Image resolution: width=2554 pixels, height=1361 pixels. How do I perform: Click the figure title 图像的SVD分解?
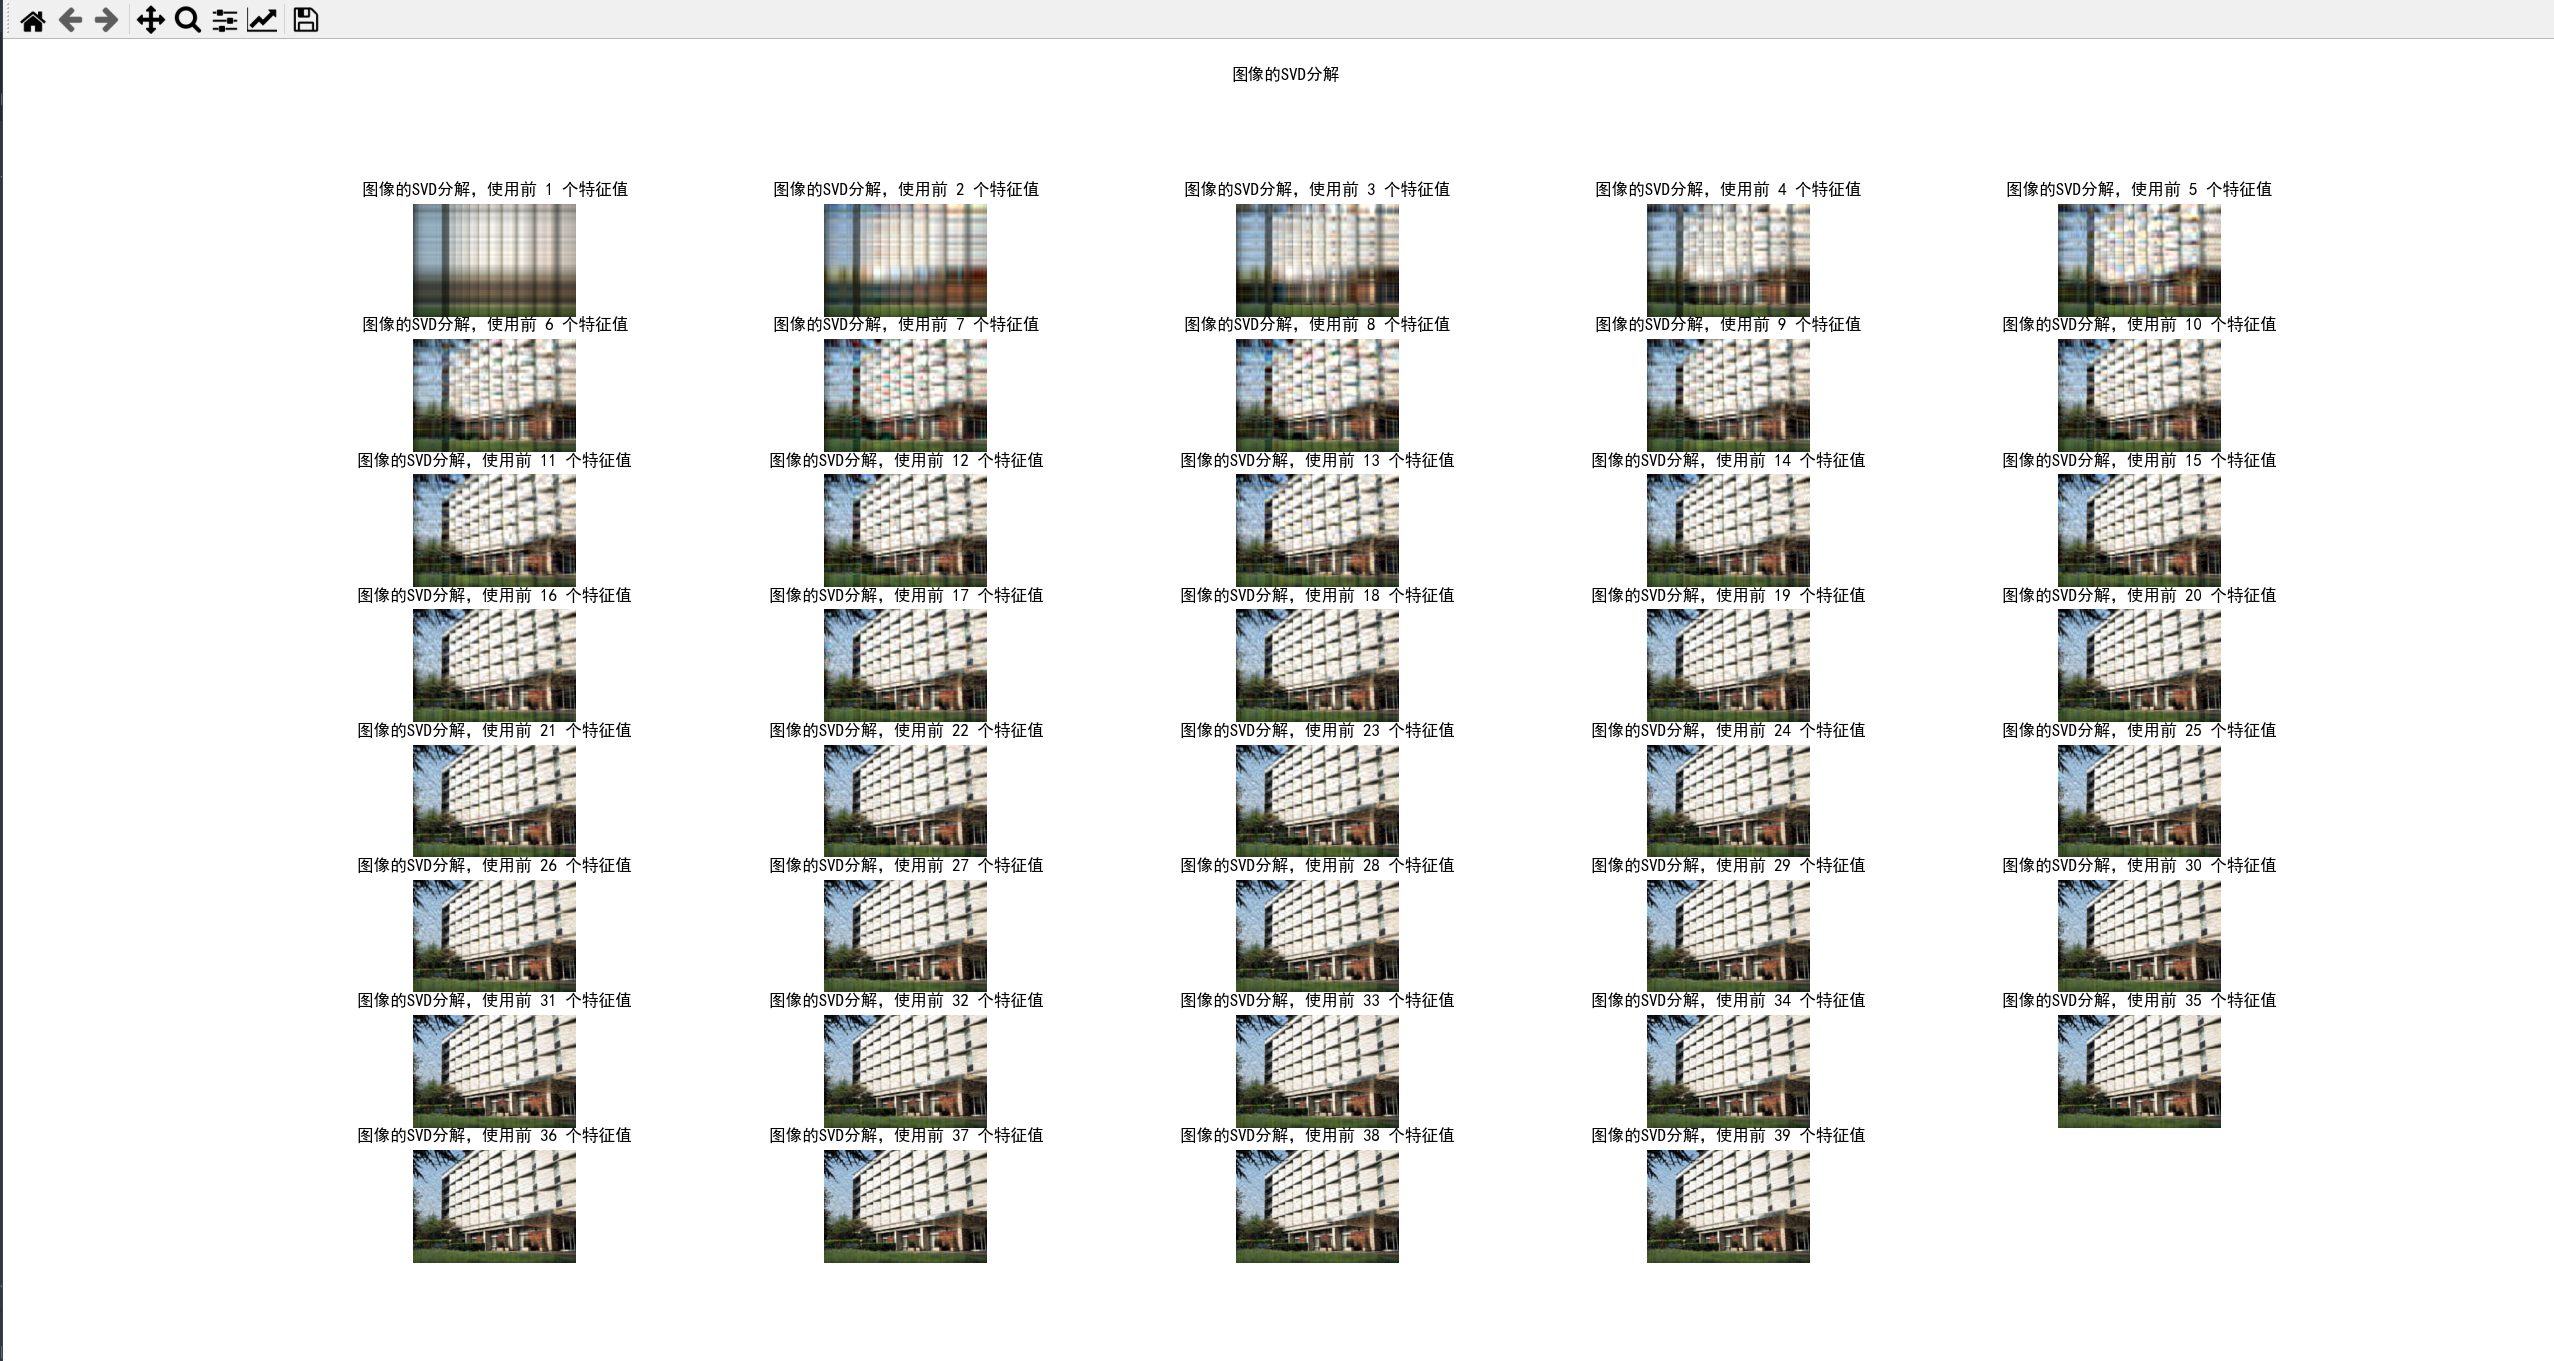(1285, 75)
